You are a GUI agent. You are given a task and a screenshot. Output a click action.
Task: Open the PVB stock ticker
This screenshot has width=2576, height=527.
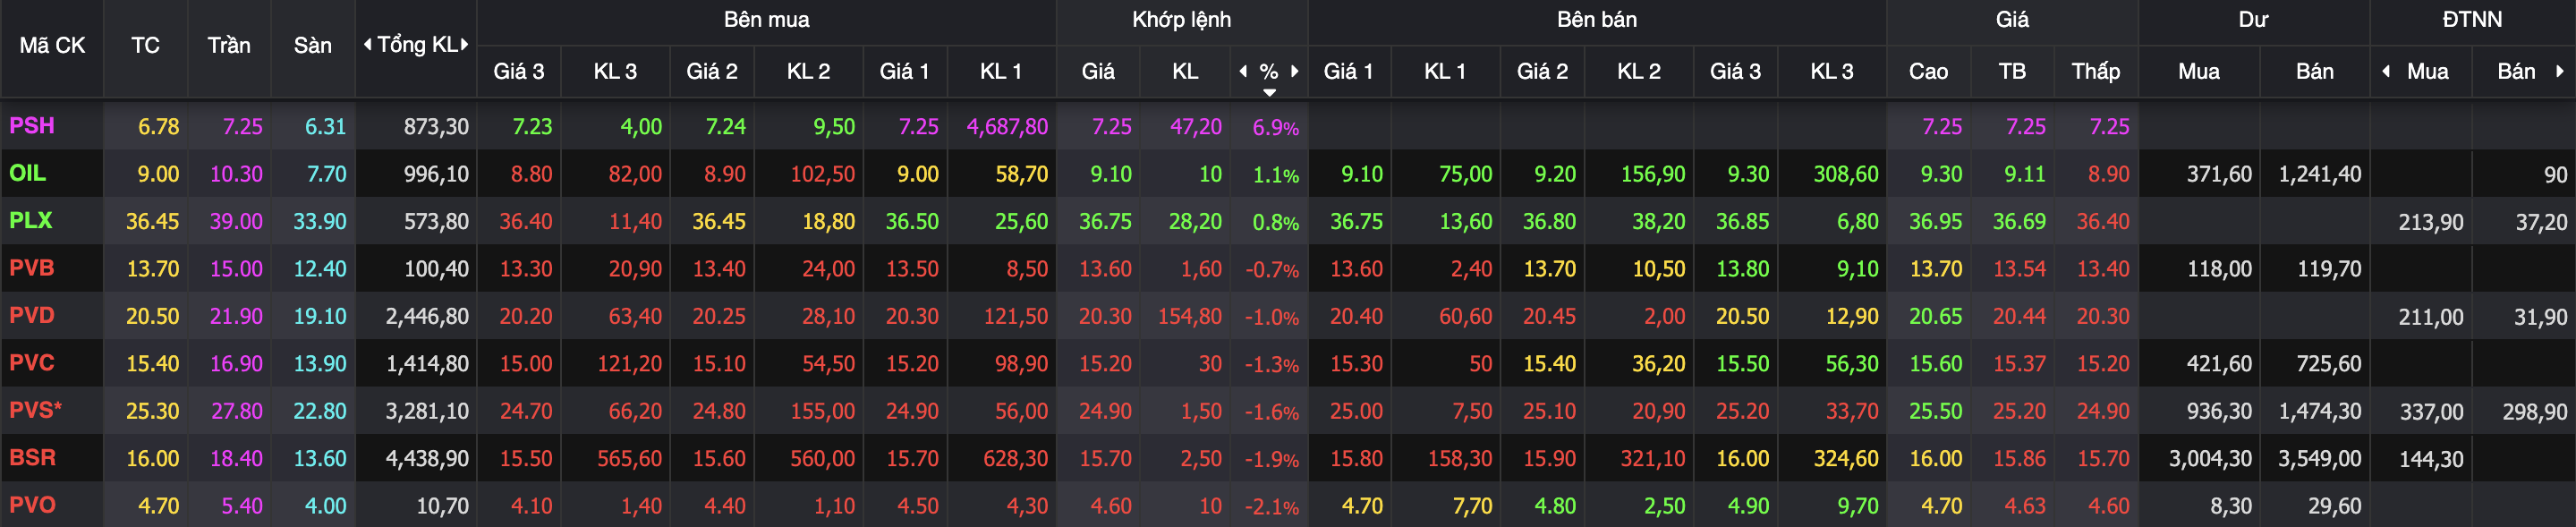[x=32, y=268]
